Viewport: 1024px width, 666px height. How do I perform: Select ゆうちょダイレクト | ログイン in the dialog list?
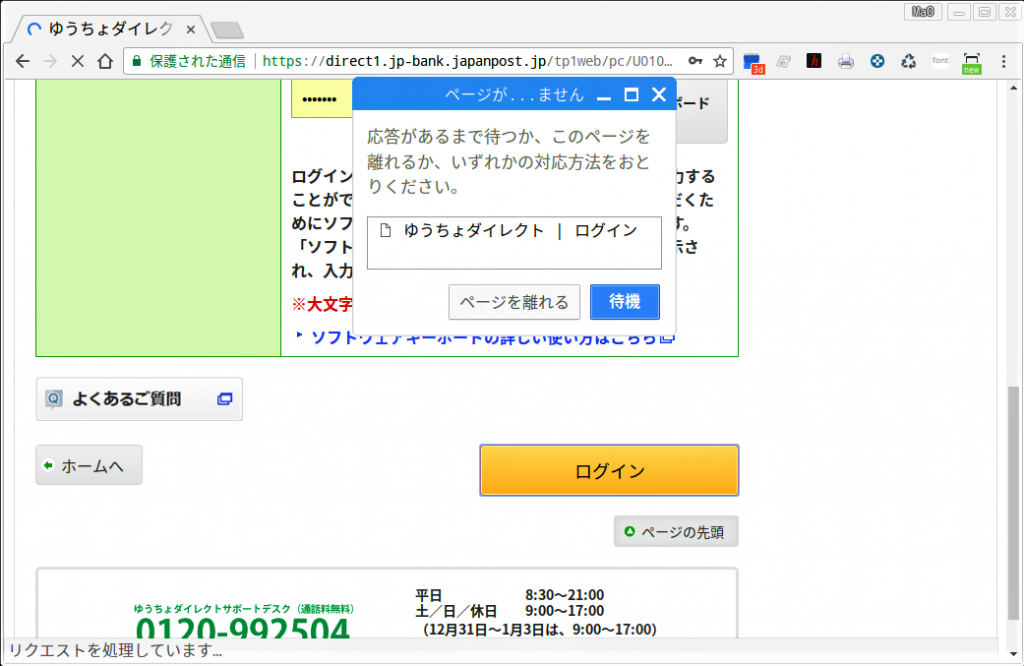tap(514, 230)
